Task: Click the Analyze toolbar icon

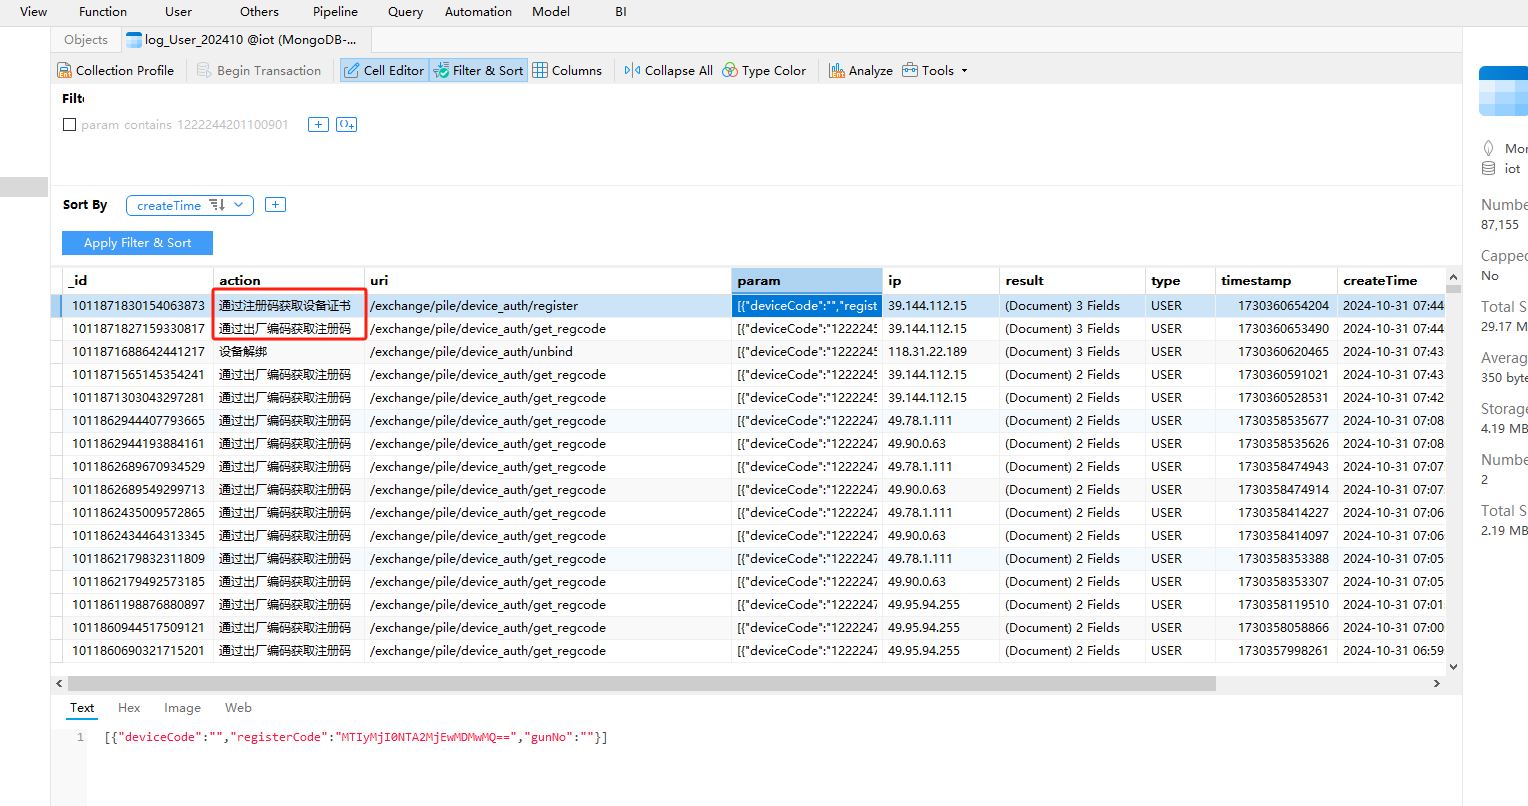Action: 860,70
